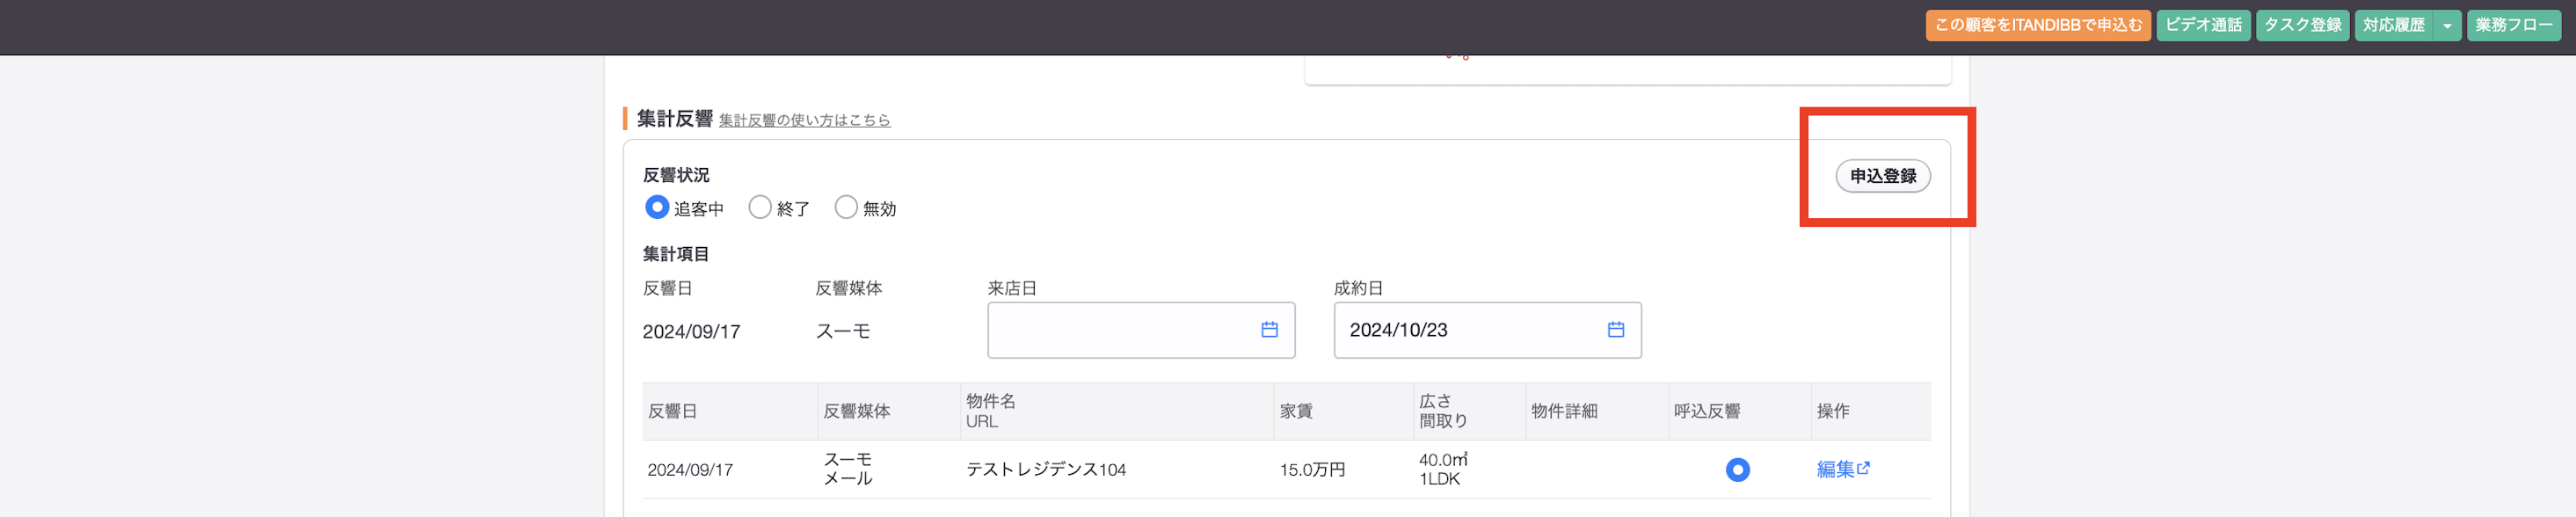Viewport: 2576px width, 517px height.
Task: Click 2024/09/17 in the table row
Action: click(x=689, y=469)
